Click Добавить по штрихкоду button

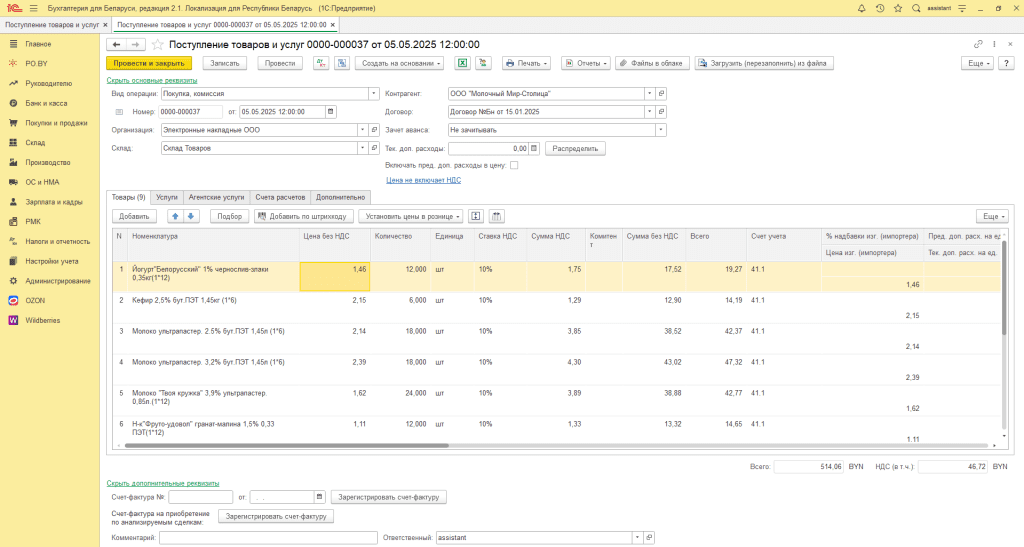click(x=304, y=216)
